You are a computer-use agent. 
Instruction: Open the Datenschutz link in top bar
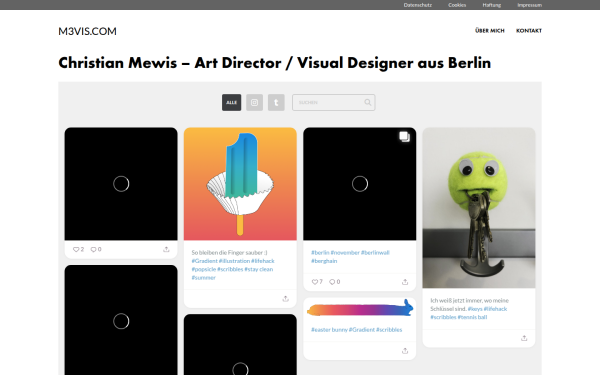[x=417, y=5]
